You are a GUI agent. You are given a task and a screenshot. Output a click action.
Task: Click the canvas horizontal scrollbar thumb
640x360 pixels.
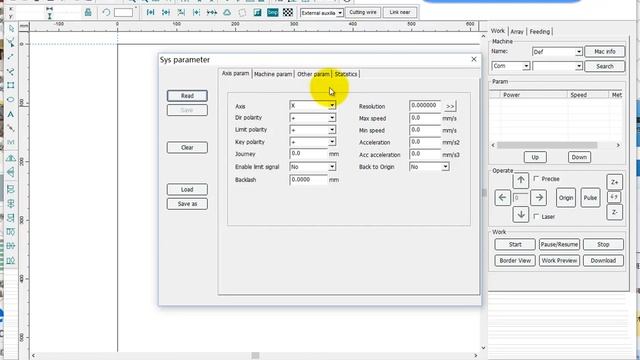(x=255, y=356)
